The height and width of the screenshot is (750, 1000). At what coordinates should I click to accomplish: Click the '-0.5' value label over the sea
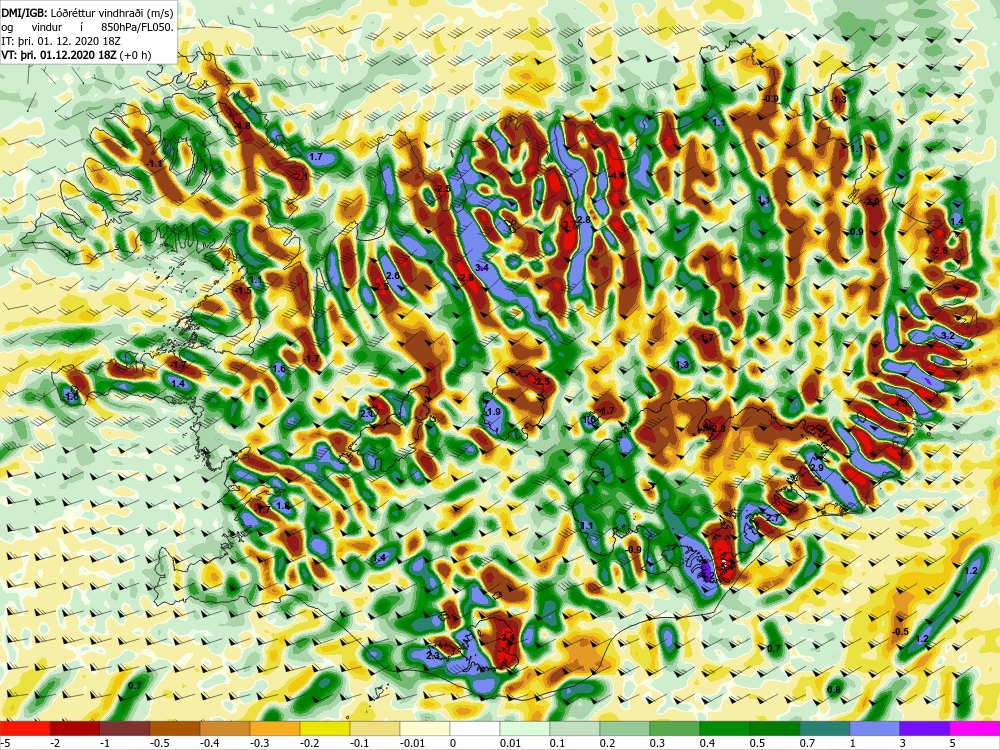[x=901, y=631]
